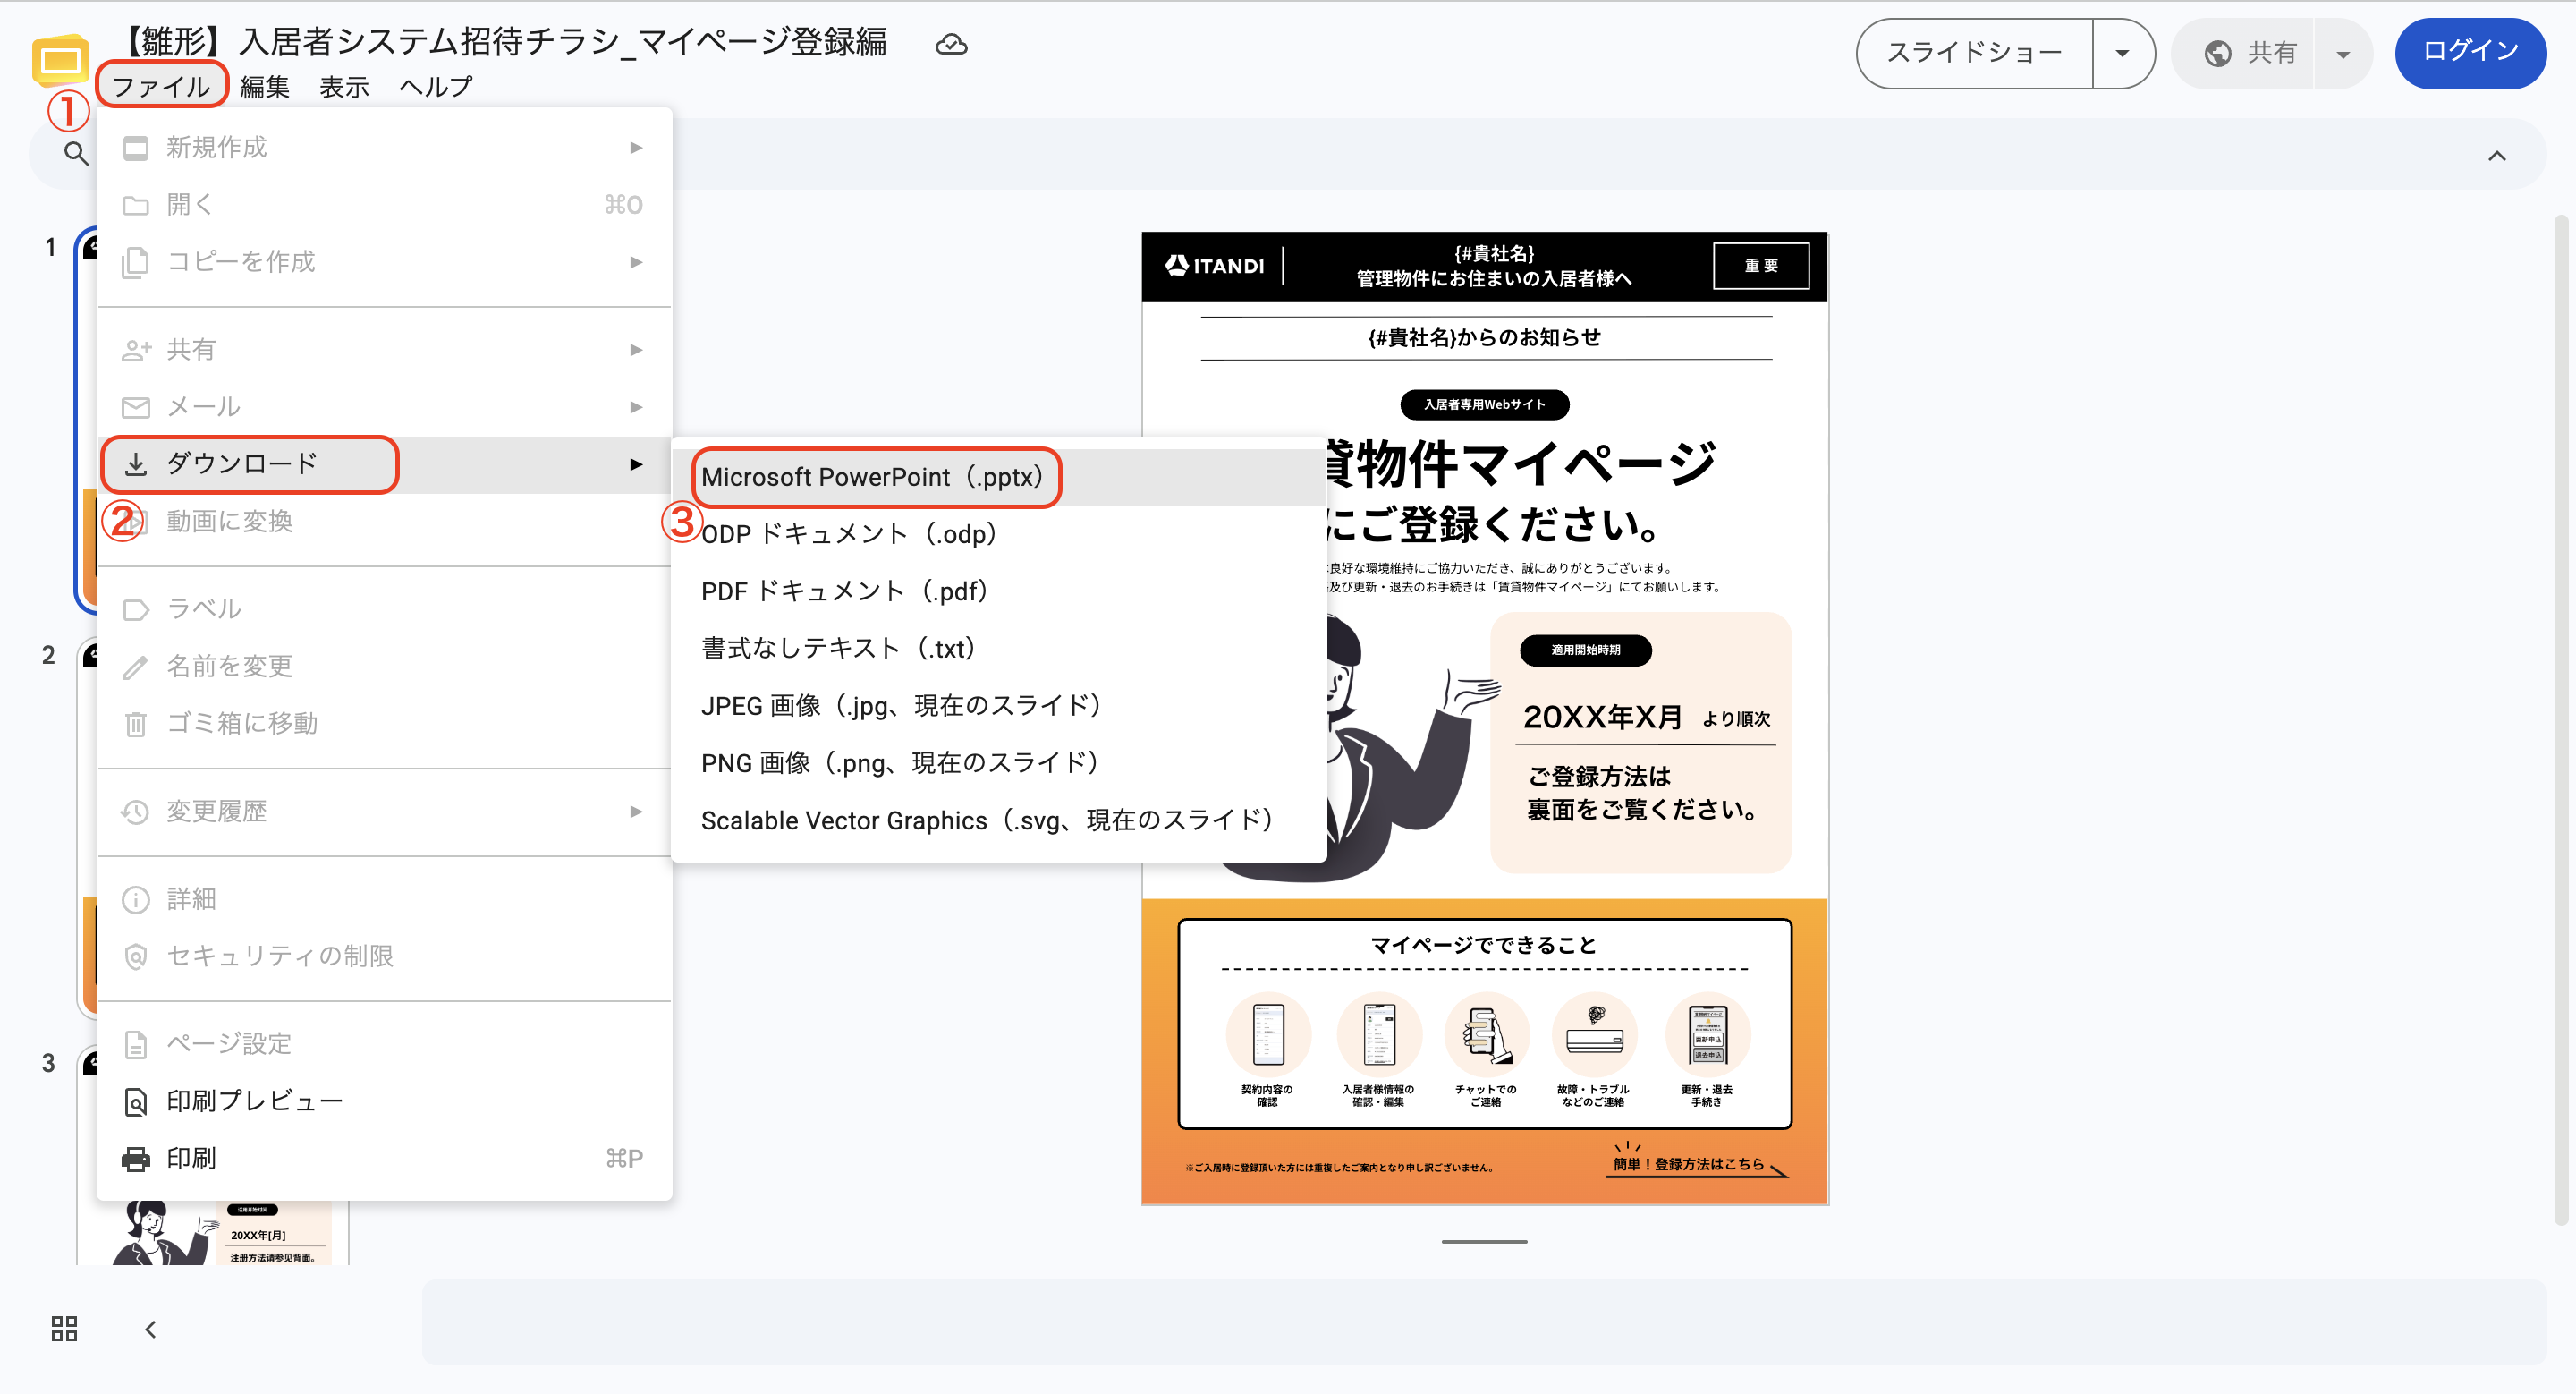Viewport: 2576px width, 1394px height.
Task: Expand the スライドショー dropdown arrow
Action: (x=2122, y=53)
